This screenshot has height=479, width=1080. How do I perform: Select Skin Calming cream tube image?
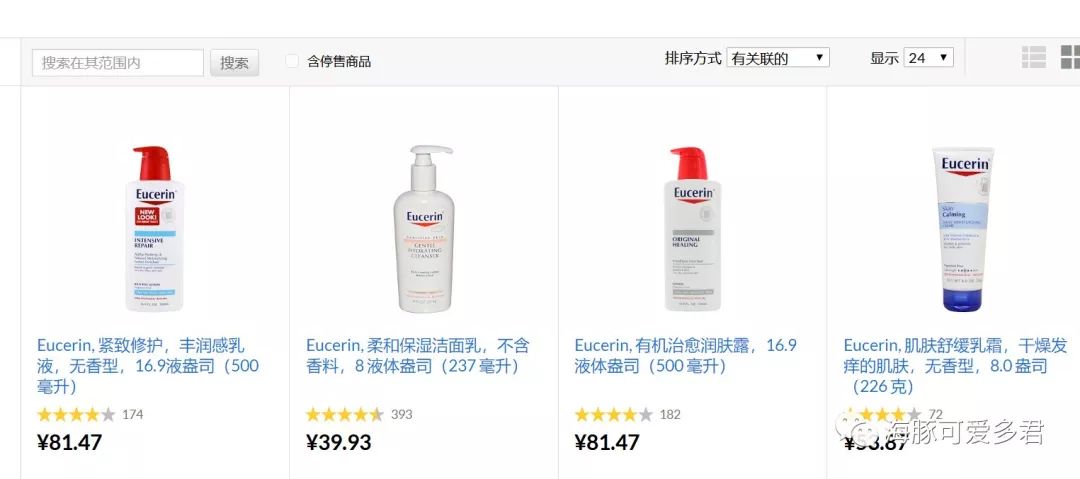click(x=963, y=229)
